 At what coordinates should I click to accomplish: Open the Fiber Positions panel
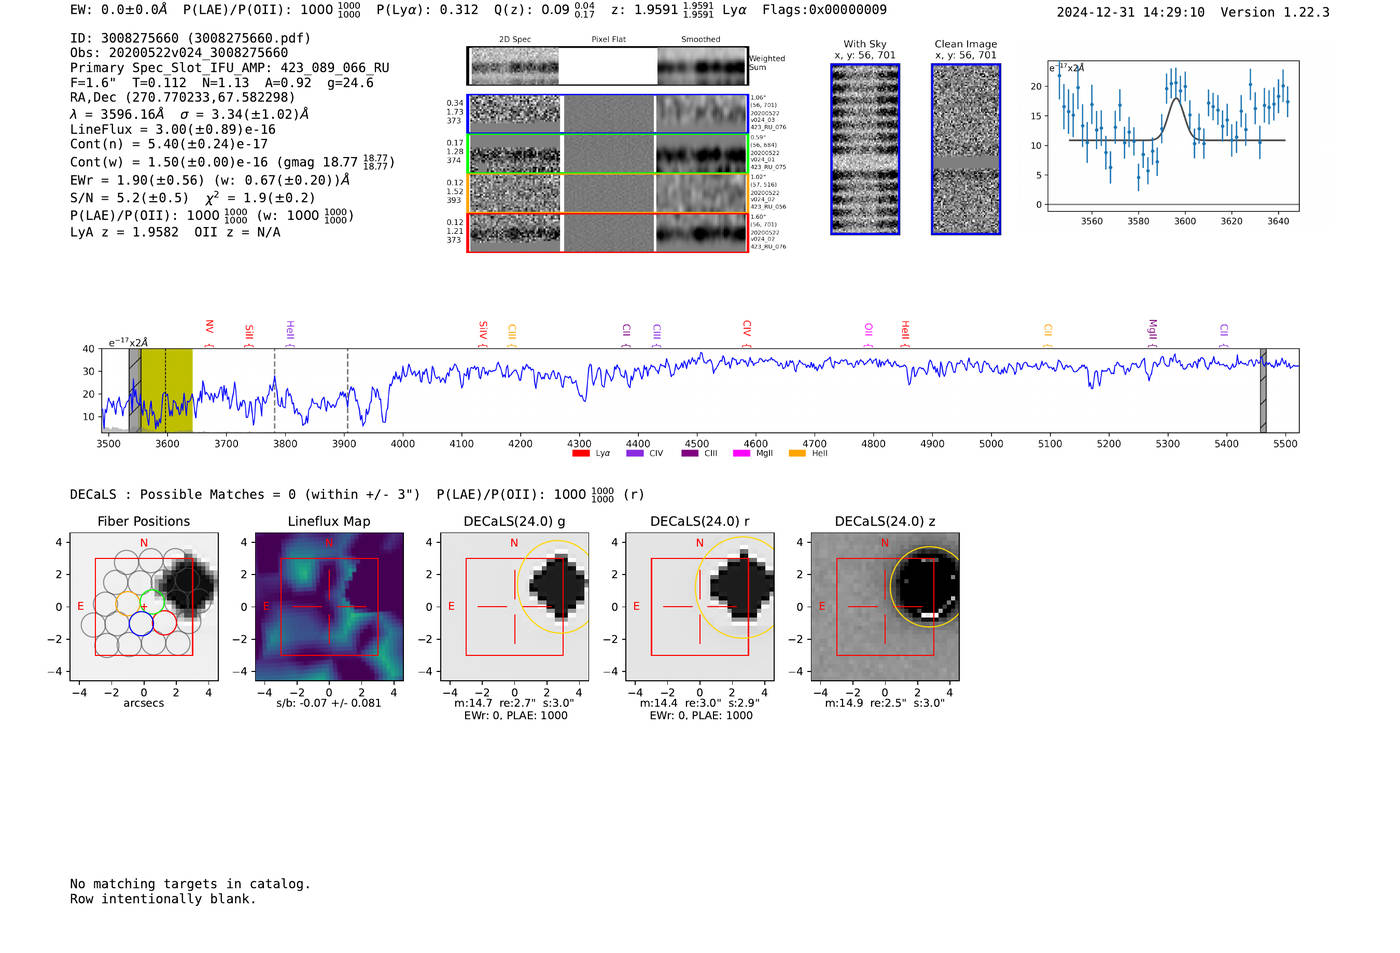[144, 606]
